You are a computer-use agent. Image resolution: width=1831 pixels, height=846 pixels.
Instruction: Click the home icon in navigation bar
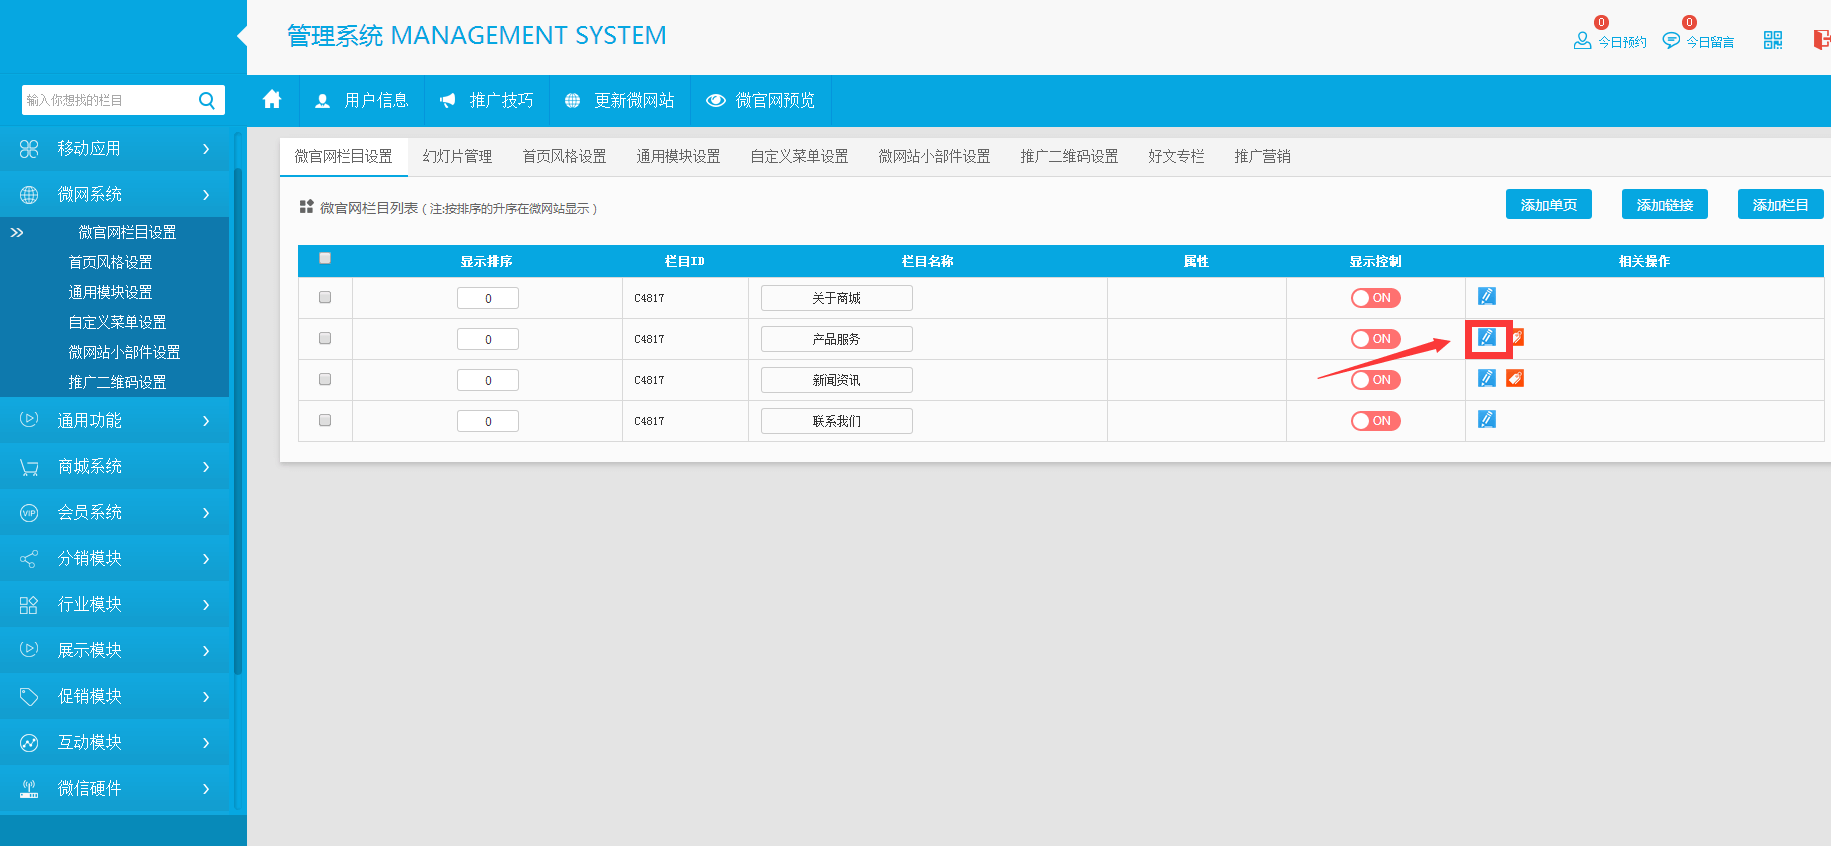click(x=272, y=100)
